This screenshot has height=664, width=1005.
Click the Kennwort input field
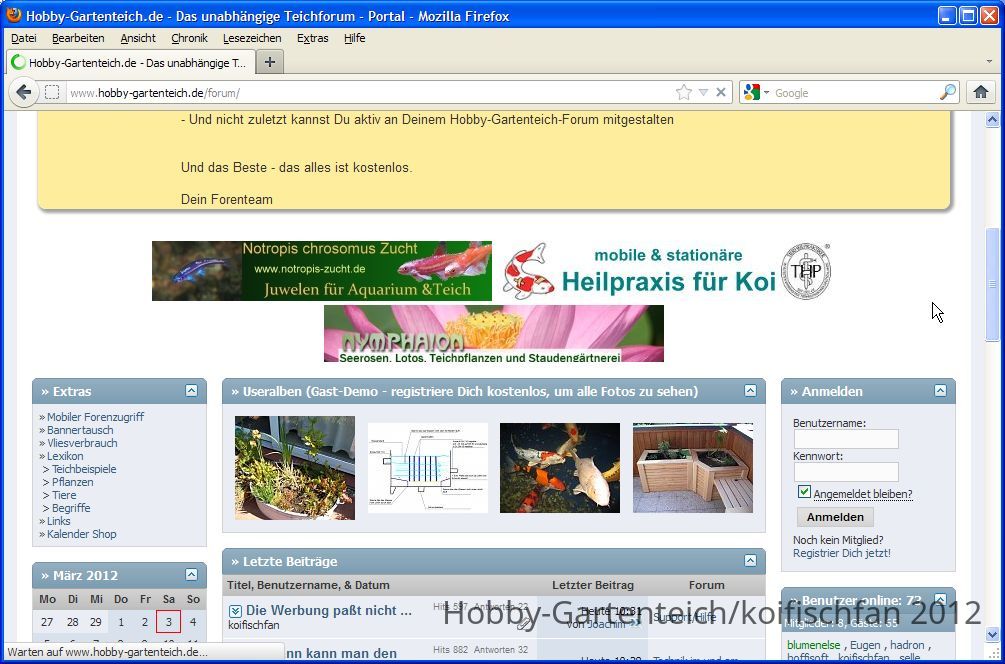pyautogui.click(x=846, y=472)
